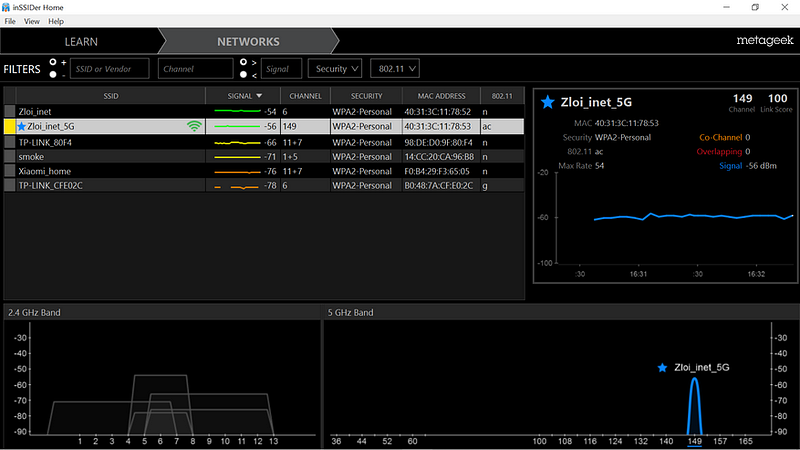Image resolution: width=800 pixels, height=450 pixels.
Task: Select the greater-than signal filter radio
Action: [243, 62]
